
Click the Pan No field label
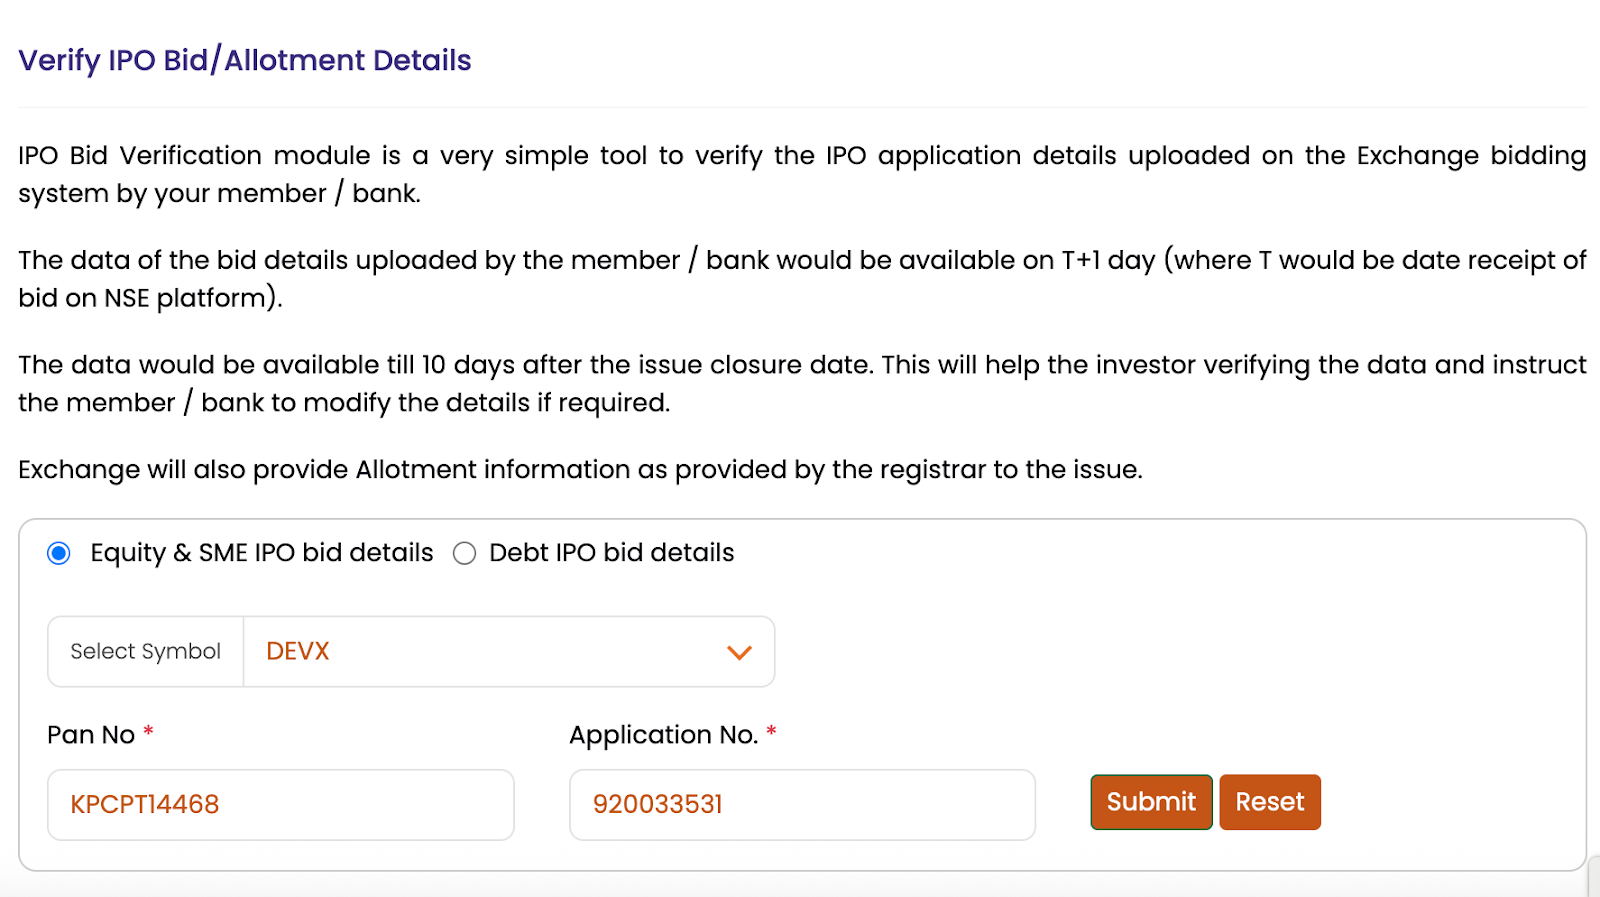pyautogui.click(x=91, y=735)
